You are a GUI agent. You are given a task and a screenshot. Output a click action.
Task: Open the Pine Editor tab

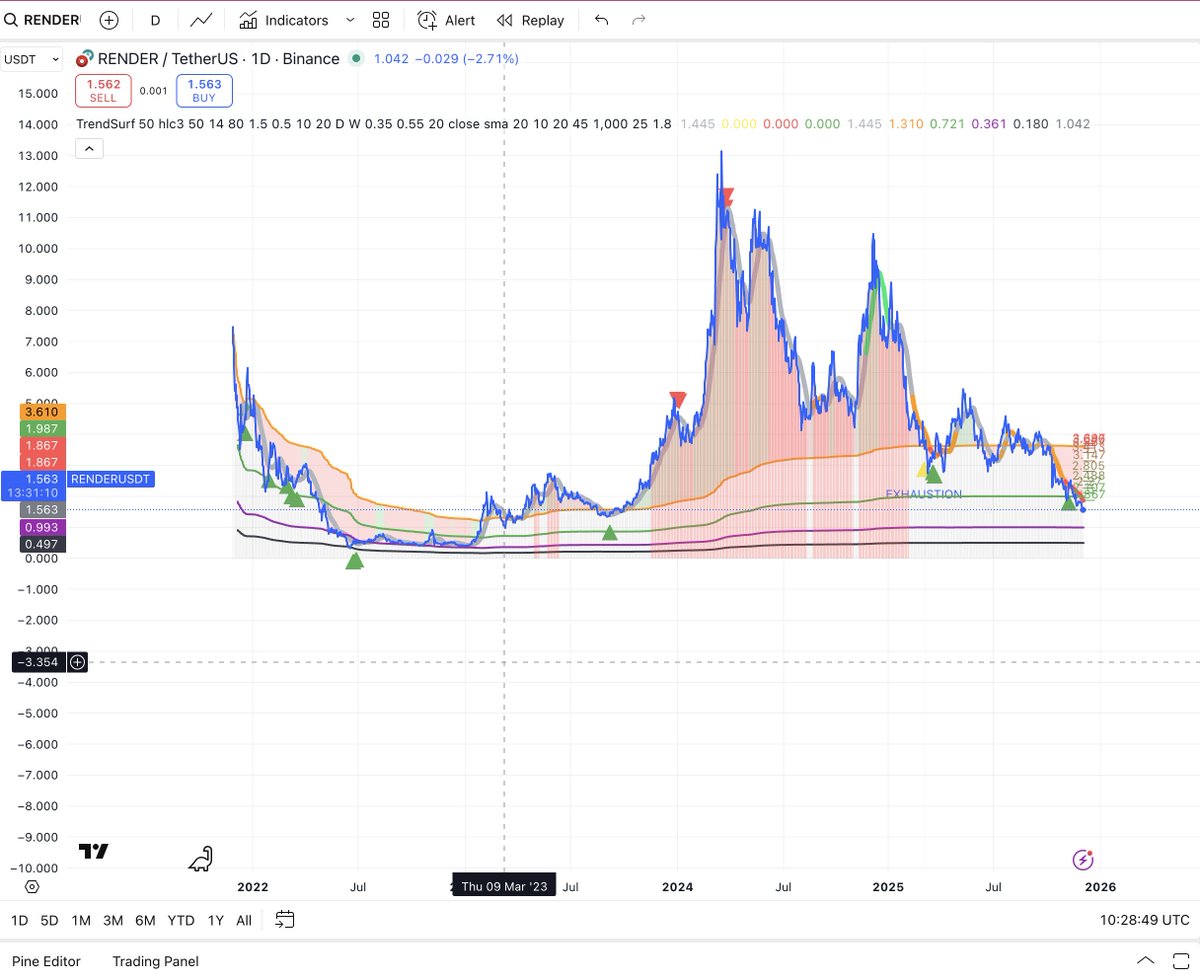(x=46, y=961)
